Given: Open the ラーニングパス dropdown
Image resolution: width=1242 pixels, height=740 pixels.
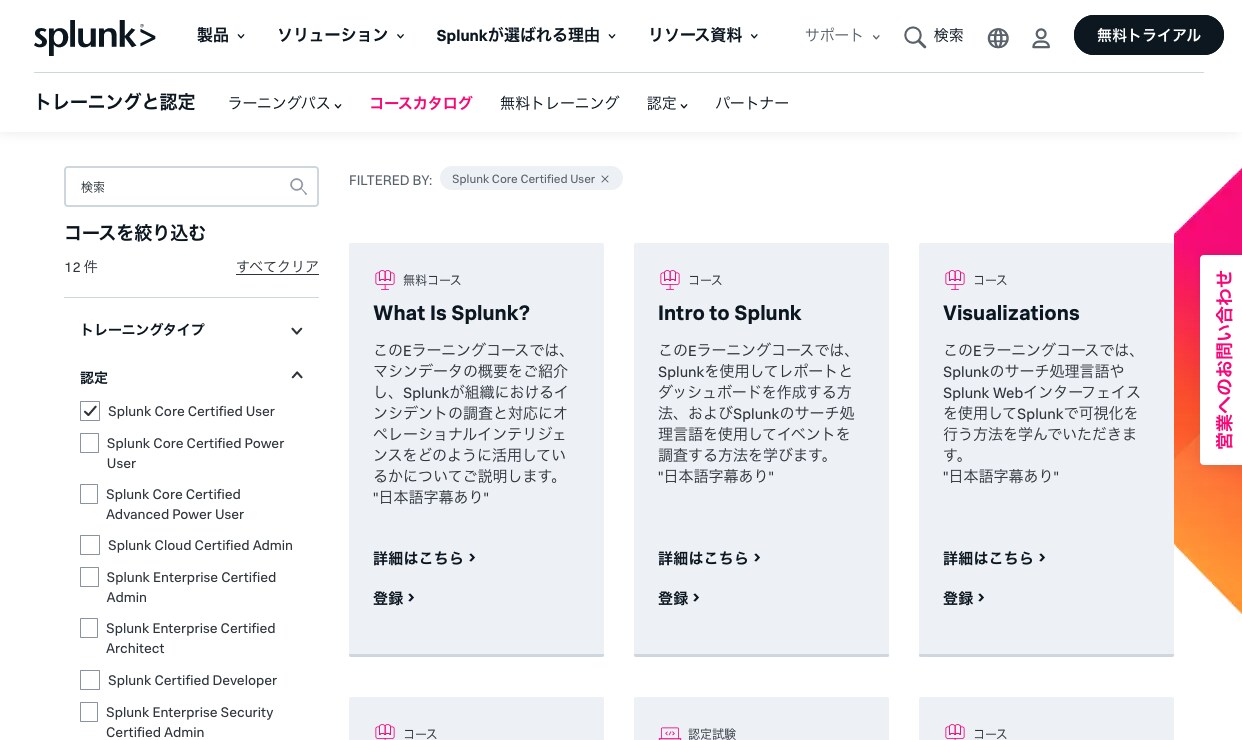Looking at the screenshot, I should (x=285, y=103).
